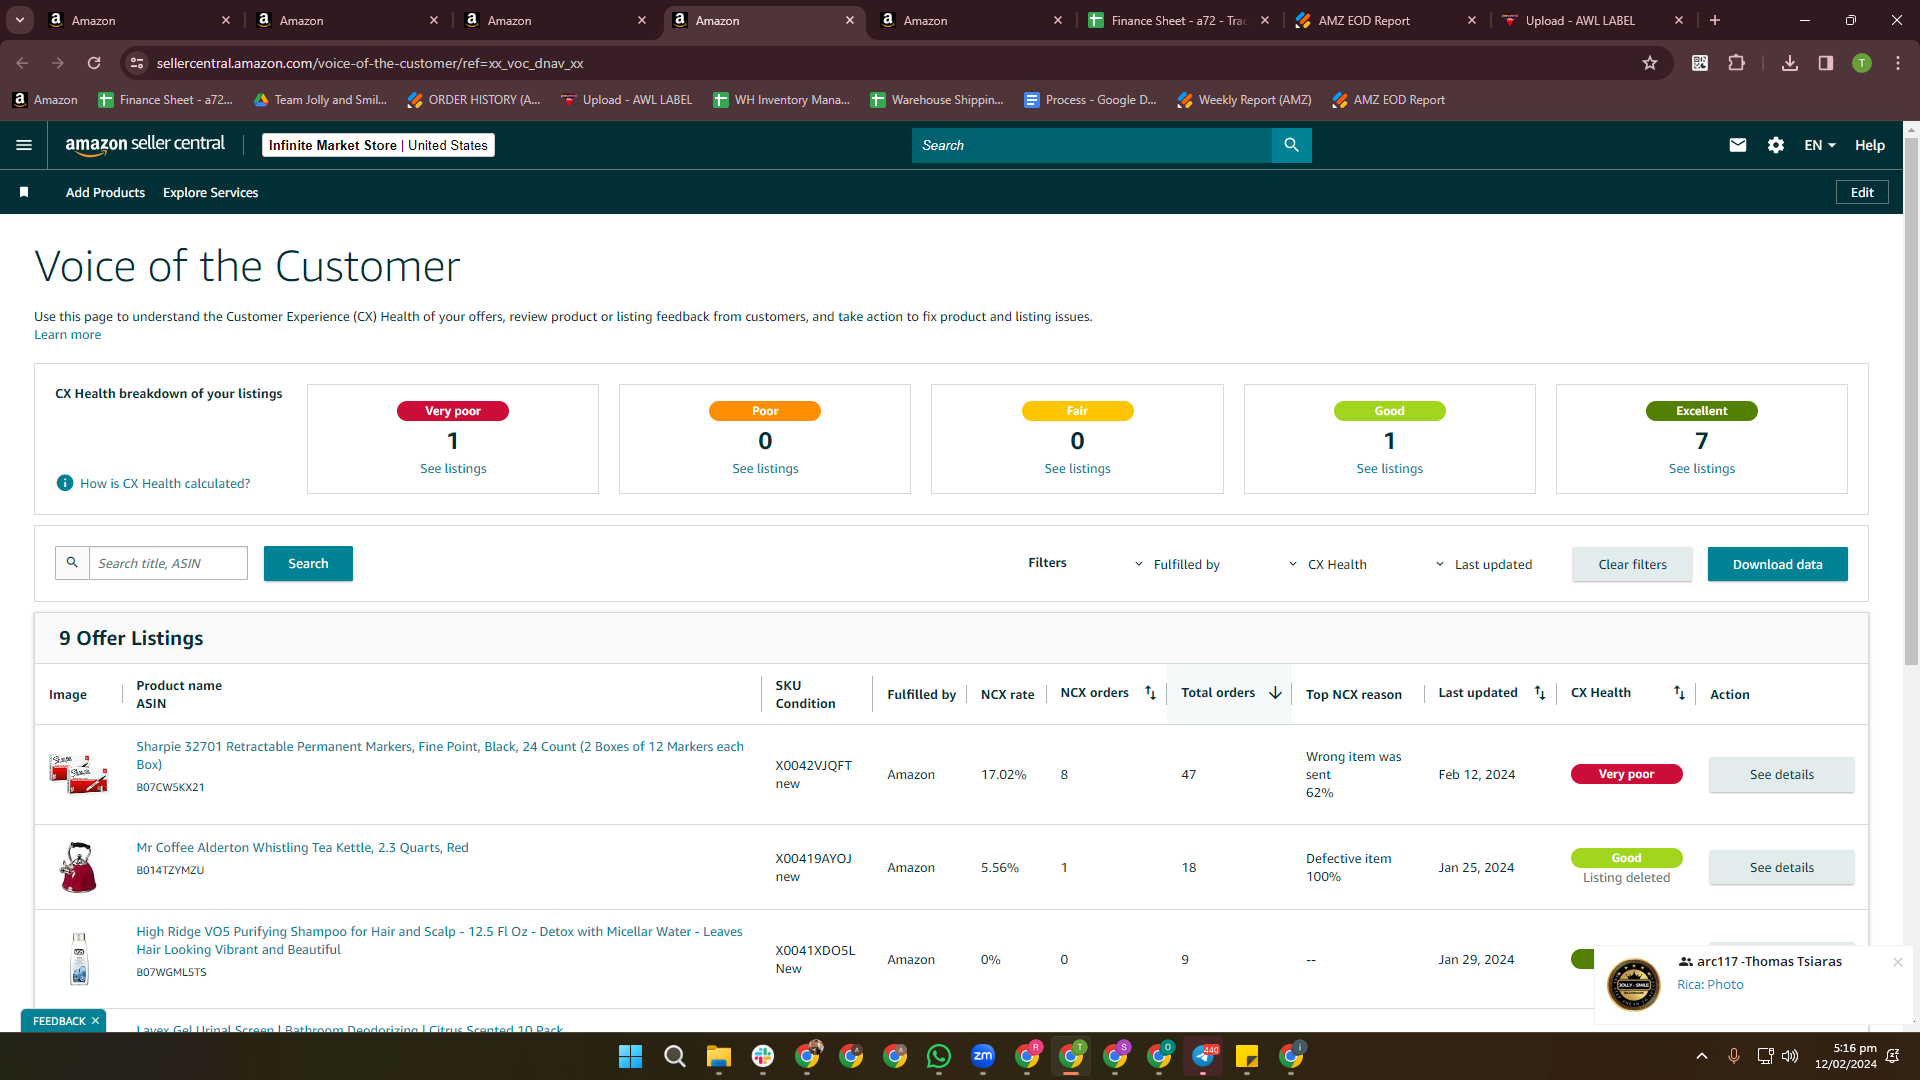Open the settings gear in Seller Central
The width and height of the screenshot is (1920, 1080).
[1776, 145]
